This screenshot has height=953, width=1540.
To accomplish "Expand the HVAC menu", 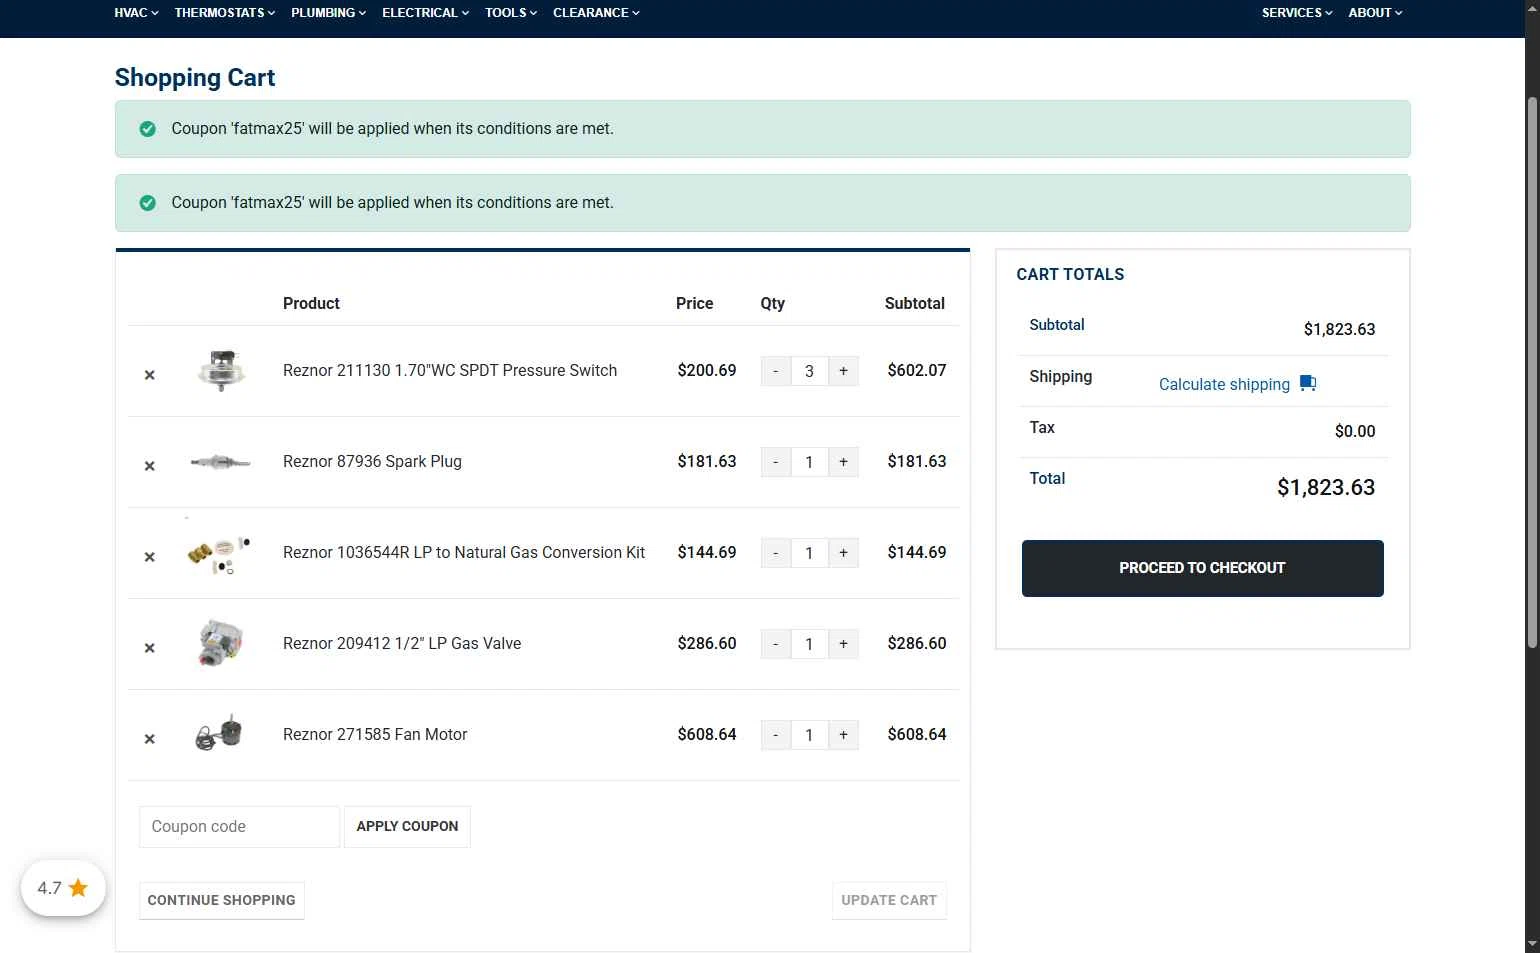I will [136, 13].
